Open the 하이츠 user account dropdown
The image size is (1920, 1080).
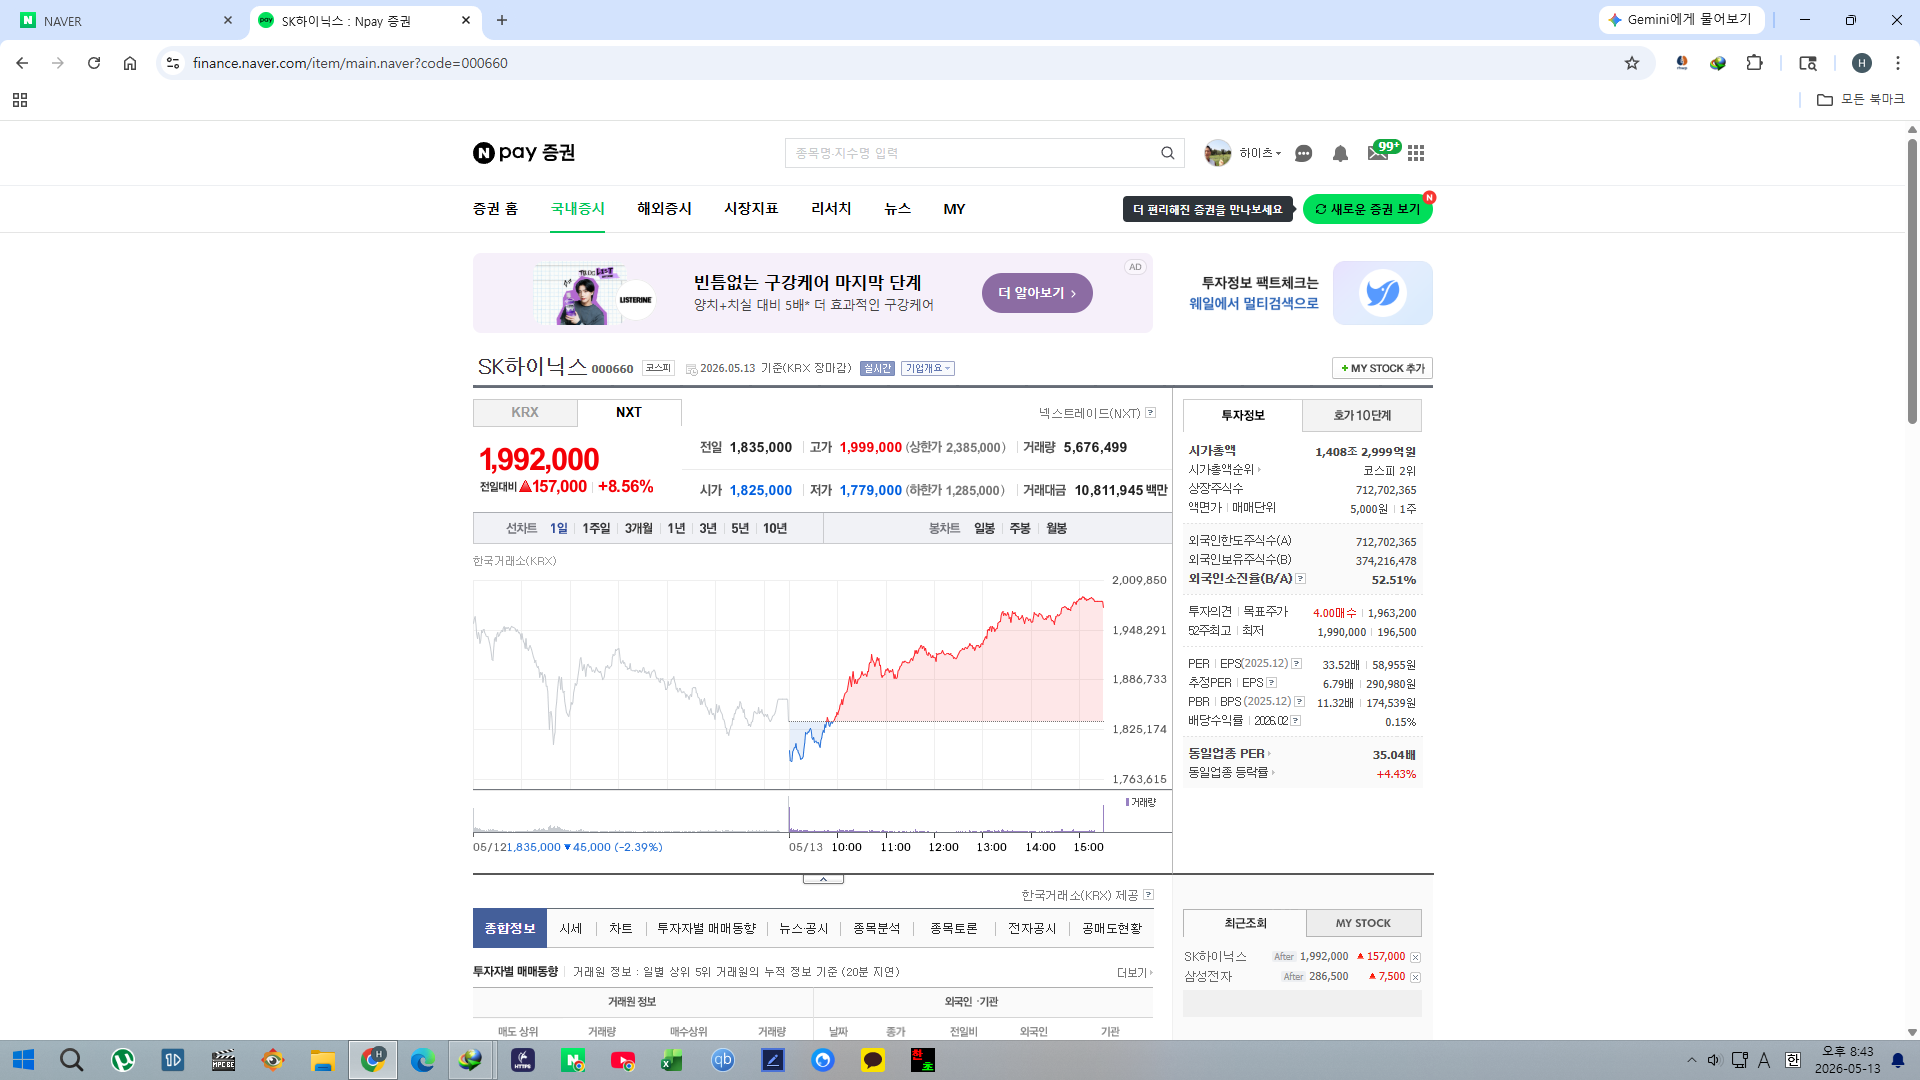point(1259,153)
